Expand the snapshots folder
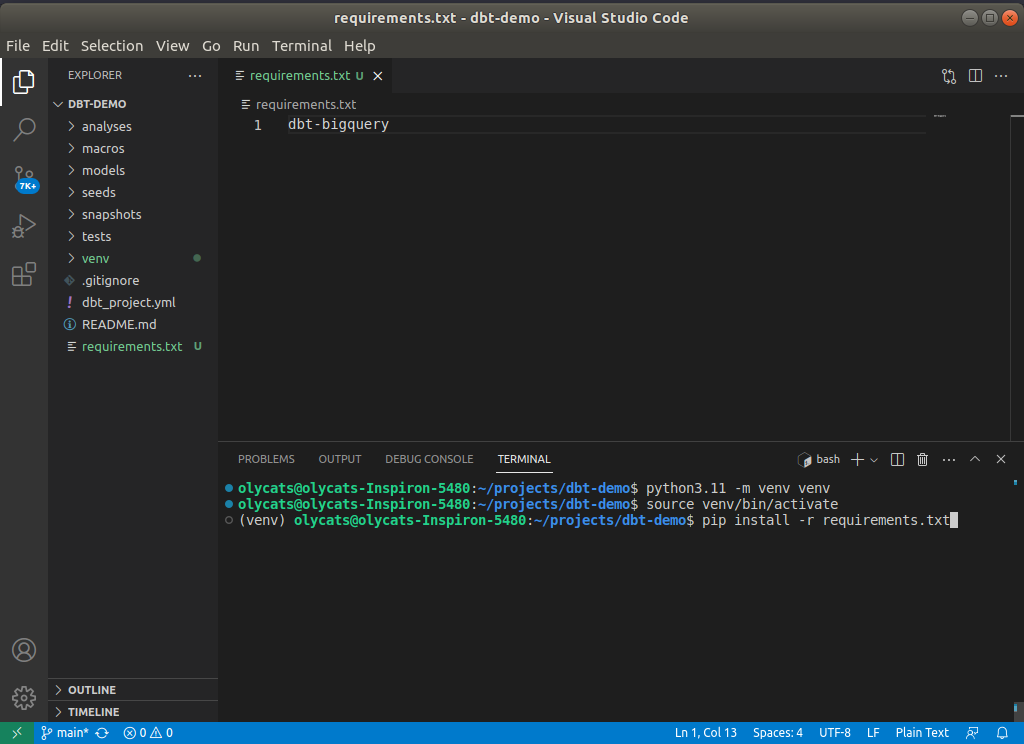Screen dimensions: 1024x744 133,214
